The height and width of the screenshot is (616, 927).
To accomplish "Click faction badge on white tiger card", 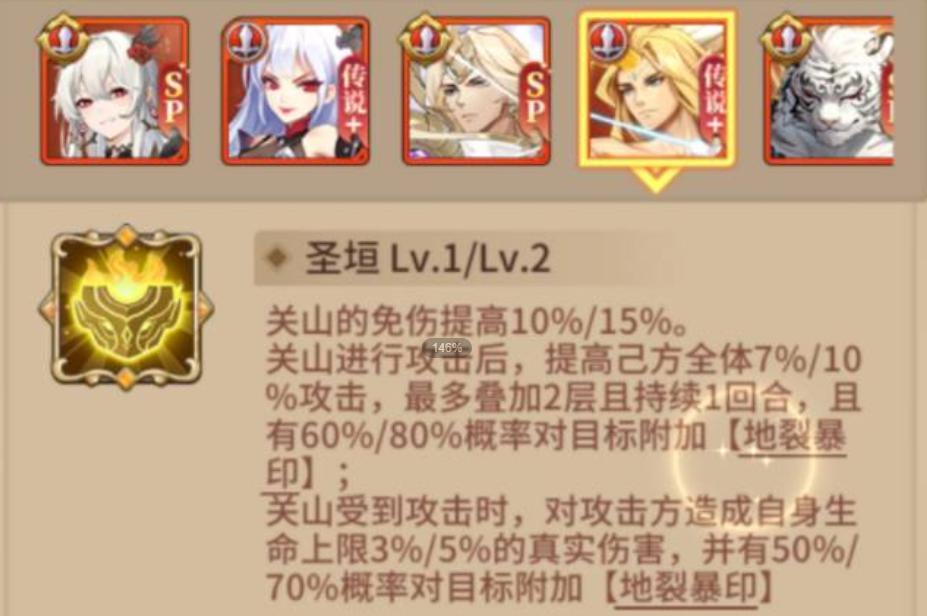I will click(x=786, y=38).
